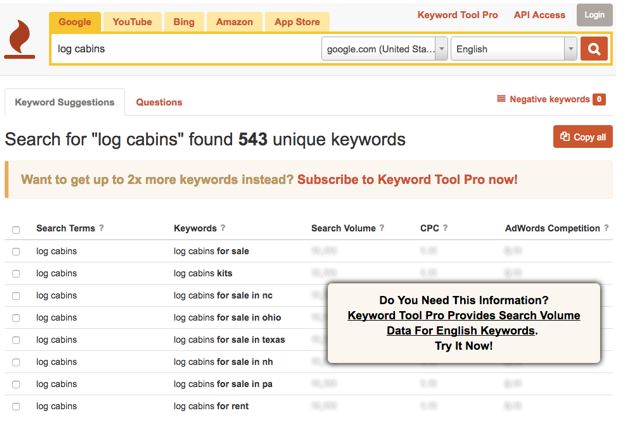Open the Keyword Tool Pro link
The image size is (634, 428).
(458, 15)
